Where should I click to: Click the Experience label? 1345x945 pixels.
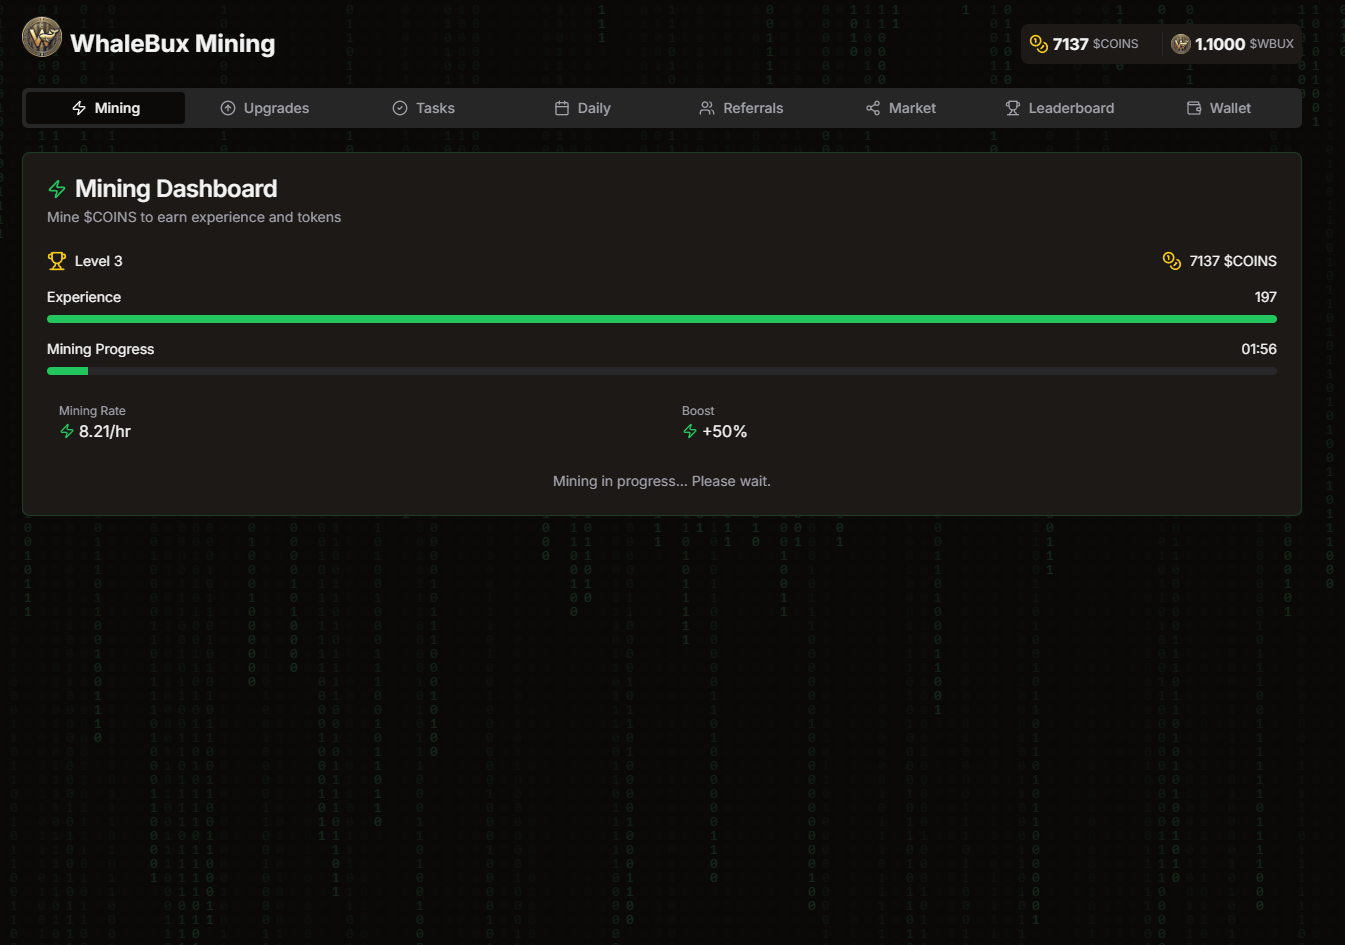(x=84, y=297)
